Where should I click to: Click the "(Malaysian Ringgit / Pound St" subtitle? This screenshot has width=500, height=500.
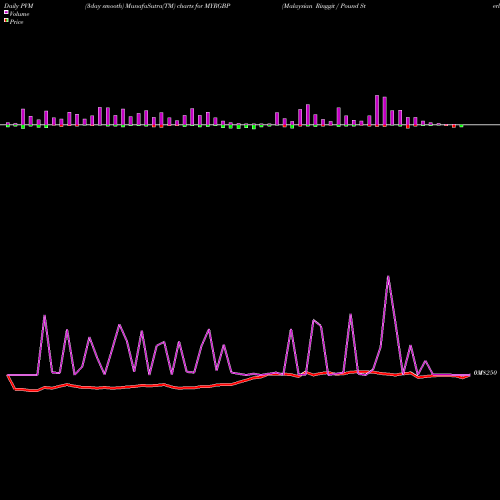(x=324, y=6)
